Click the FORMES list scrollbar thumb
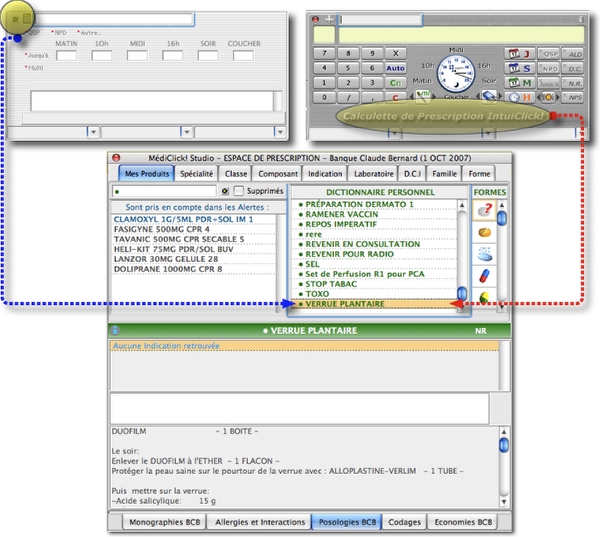The image size is (600, 537). (x=502, y=218)
